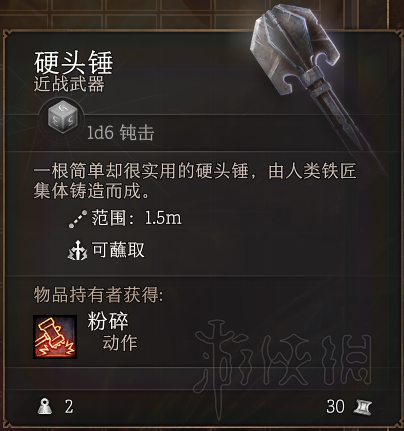Click the 近战武器 subtitle text

[x=69, y=83]
